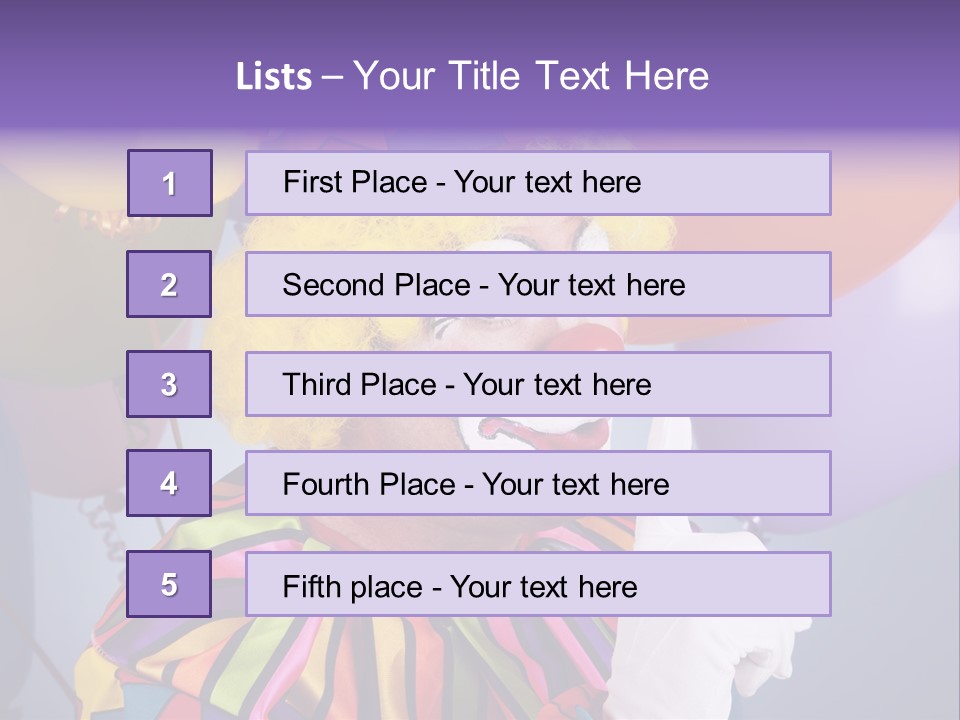Click the 'Fifth place' text box
960x720 pixels.
click(x=538, y=584)
